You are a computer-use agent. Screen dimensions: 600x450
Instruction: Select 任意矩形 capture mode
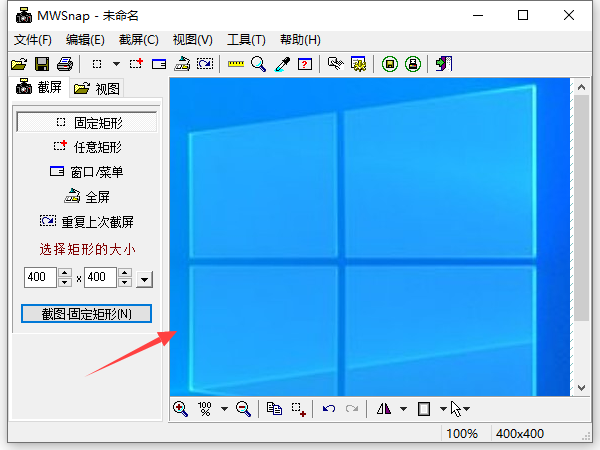click(x=88, y=147)
